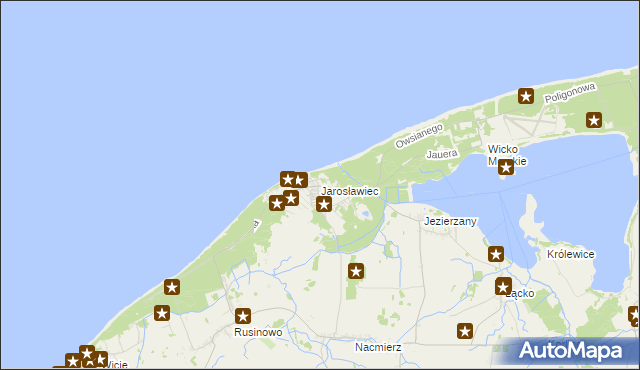Open the topmost star in the Wicie marker cluster
The image size is (640, 370).
tap(87, 353)
